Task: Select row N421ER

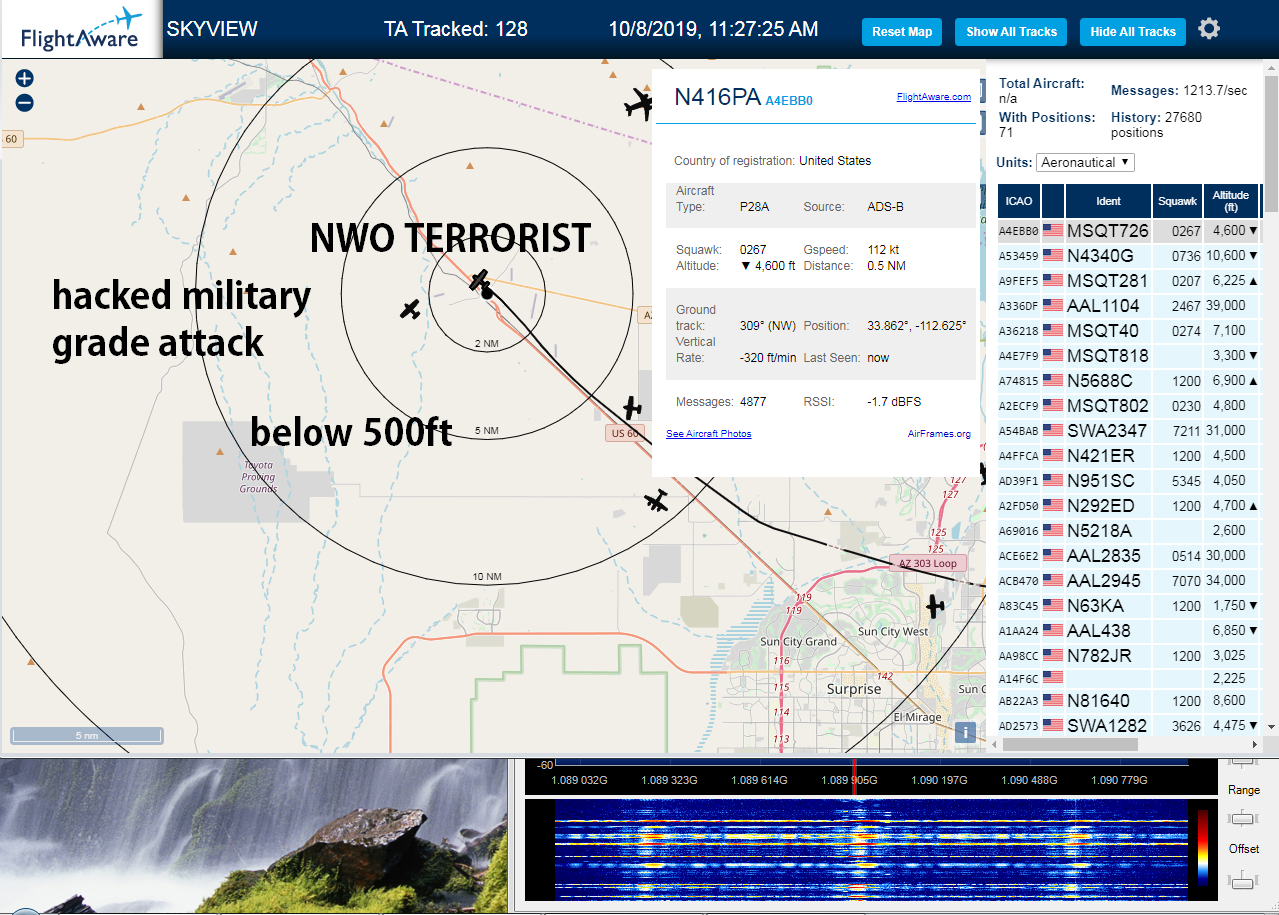Action: coord(1128,456)
